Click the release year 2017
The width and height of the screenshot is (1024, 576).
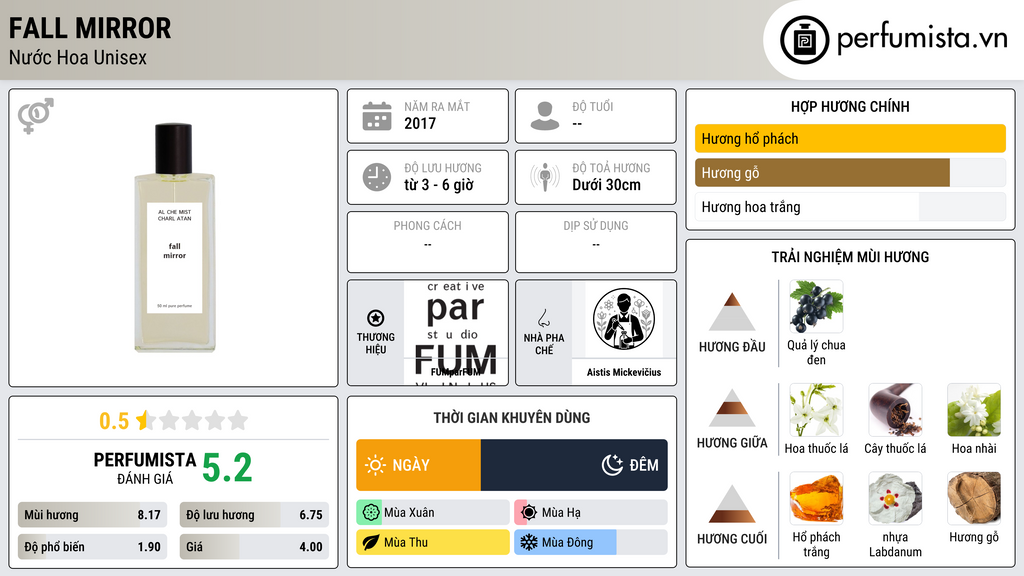[420, 123]
